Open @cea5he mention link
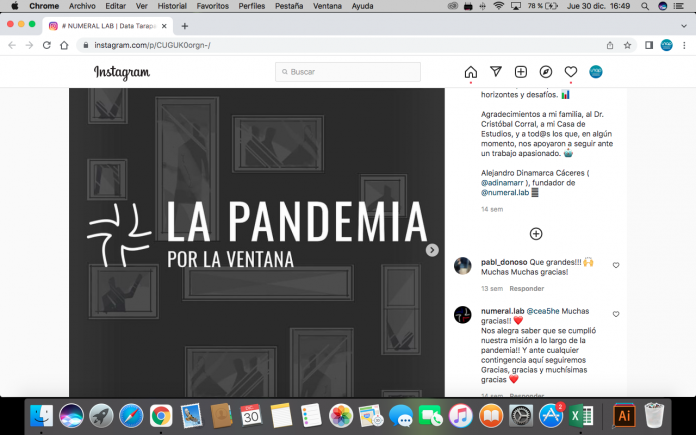The image size is (696, 435). [543, 311]
